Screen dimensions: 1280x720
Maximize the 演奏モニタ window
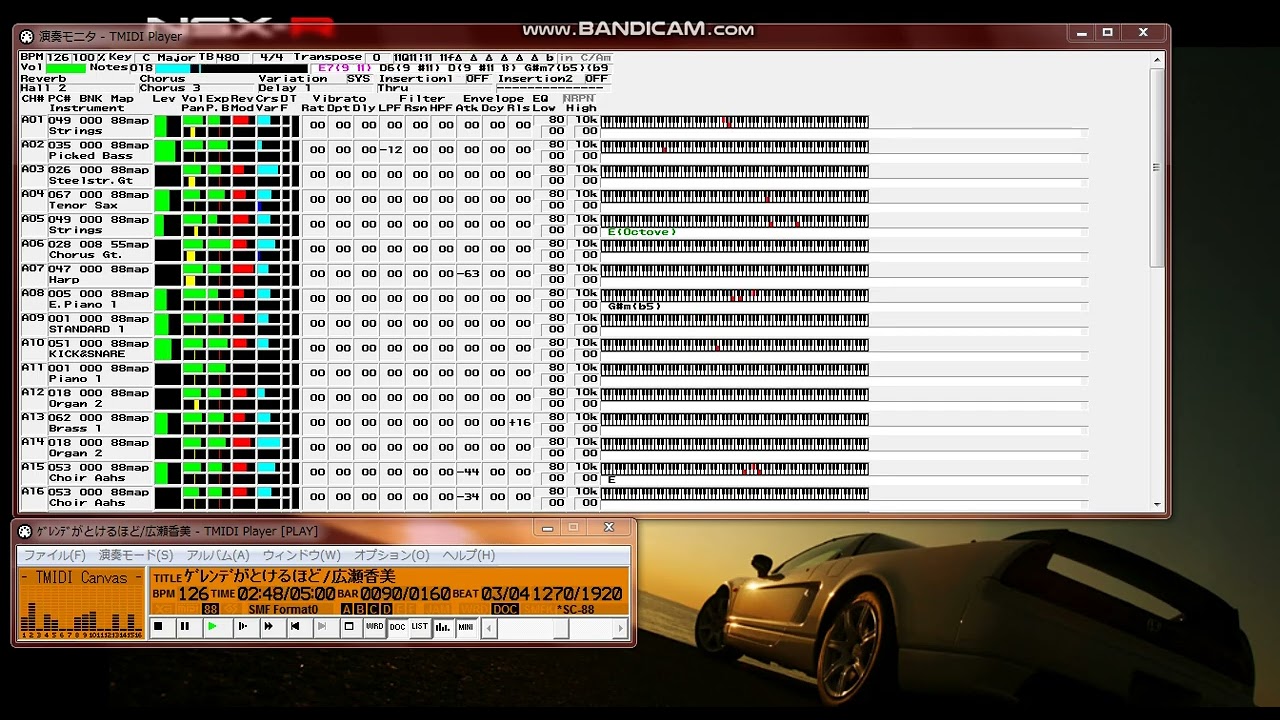(x=1108, y=33)
